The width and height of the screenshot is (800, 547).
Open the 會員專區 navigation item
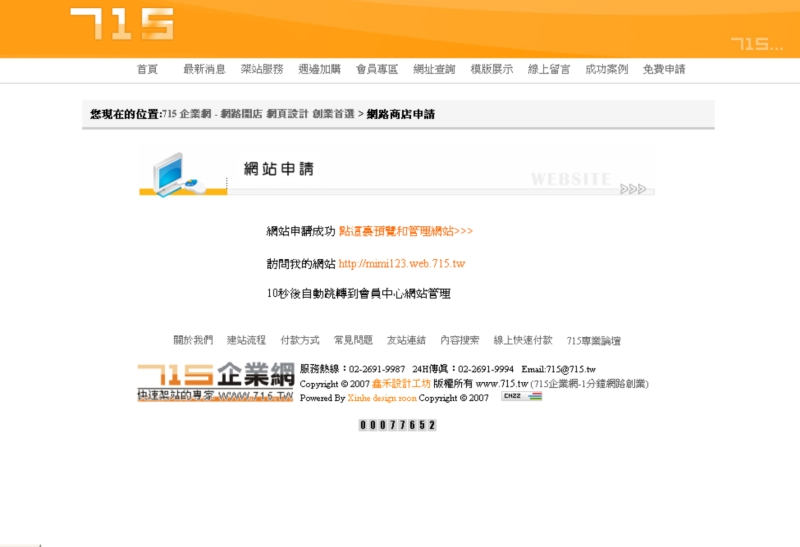pos(376,70)
